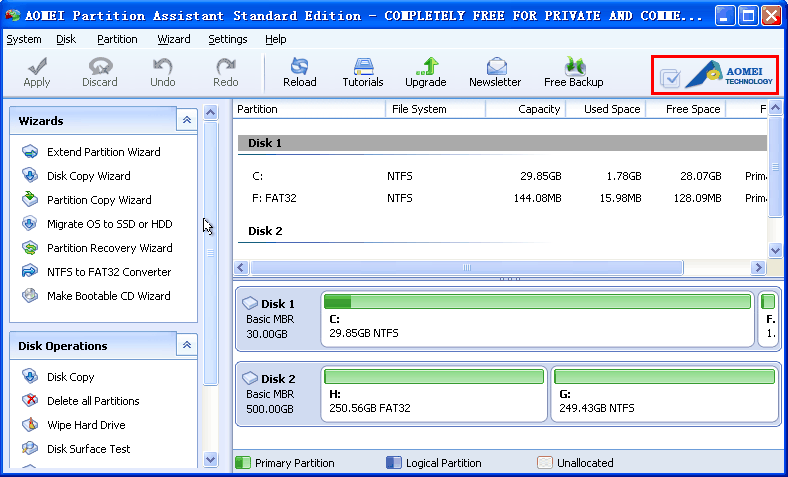Click the Primary Partition legend swatch
The height and width of the screenshot is (477, 788).
tap(243, 462)
